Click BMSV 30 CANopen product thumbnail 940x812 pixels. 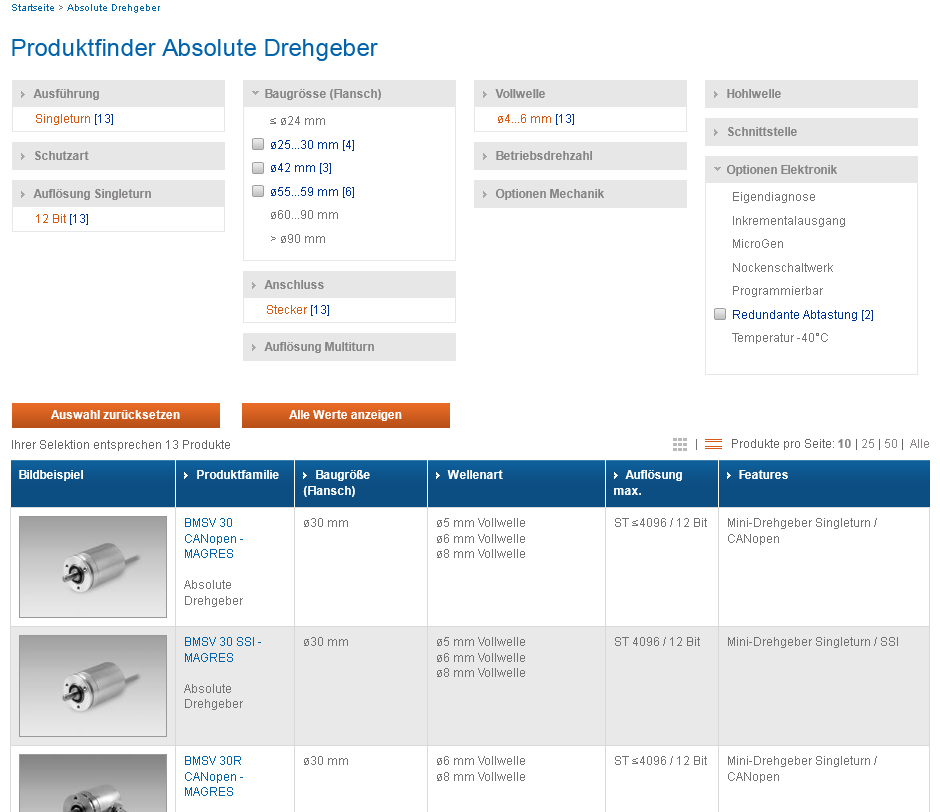pos(93,567)
